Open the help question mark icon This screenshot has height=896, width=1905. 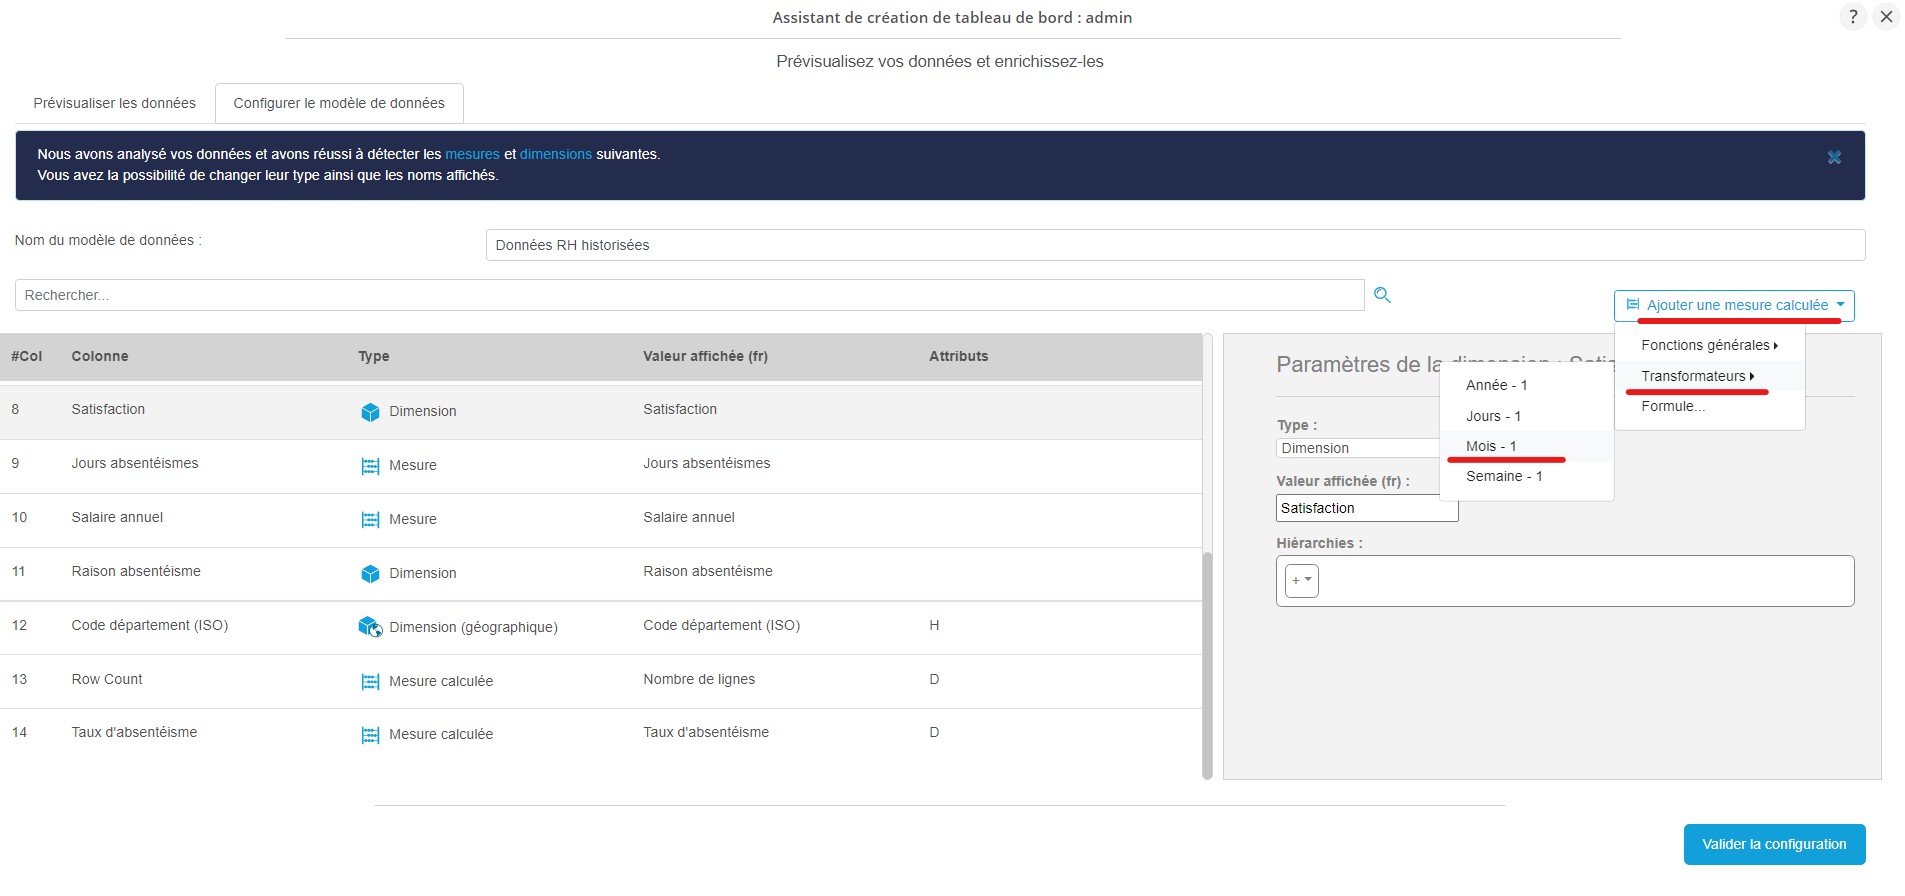1852,17
